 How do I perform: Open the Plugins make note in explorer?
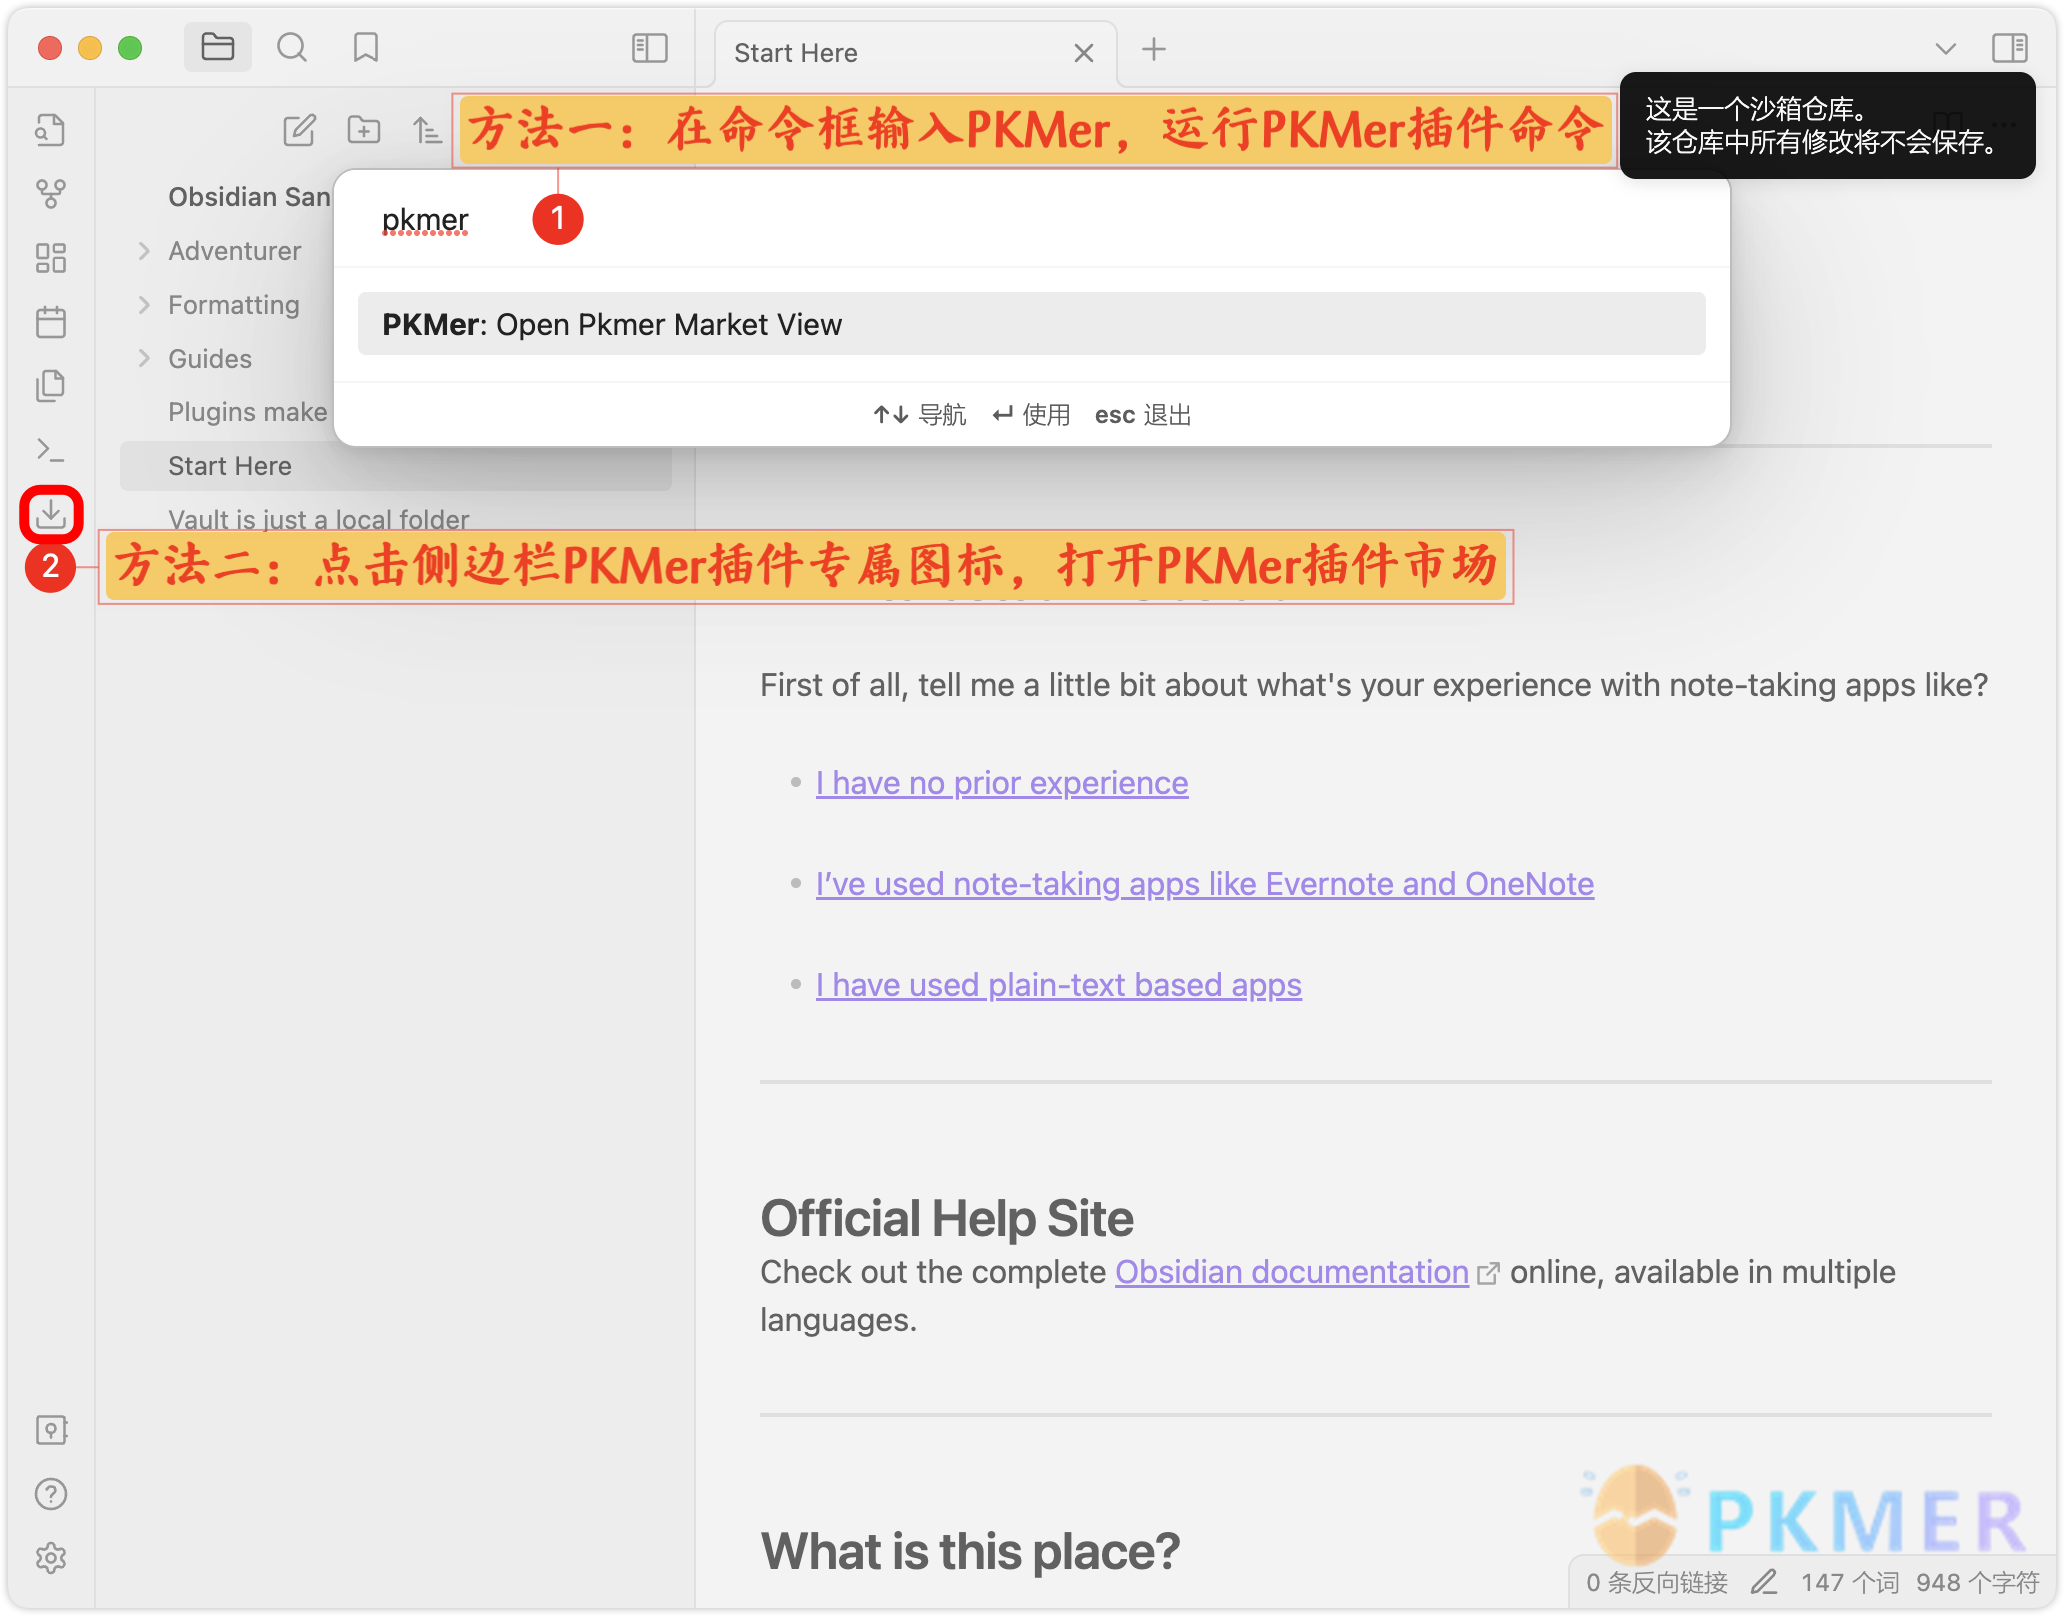pos(247,412)
